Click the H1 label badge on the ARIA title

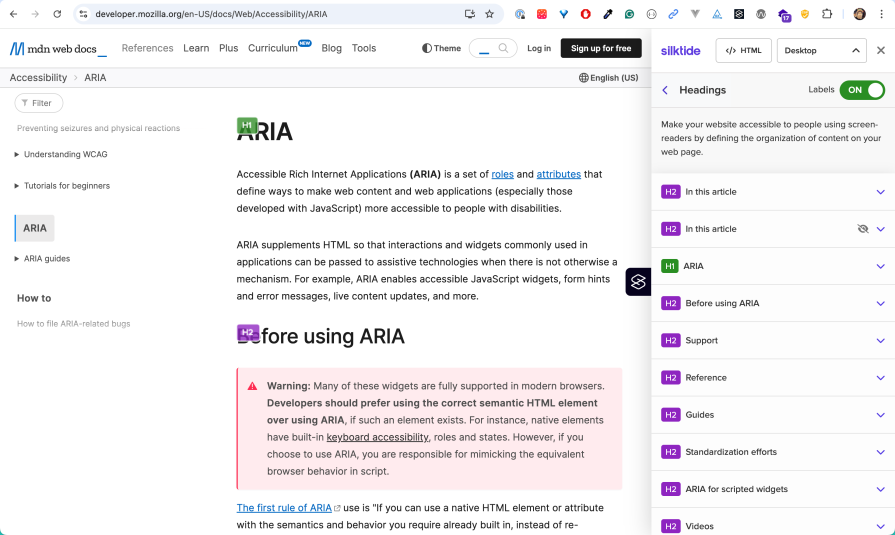pos(247,125)
